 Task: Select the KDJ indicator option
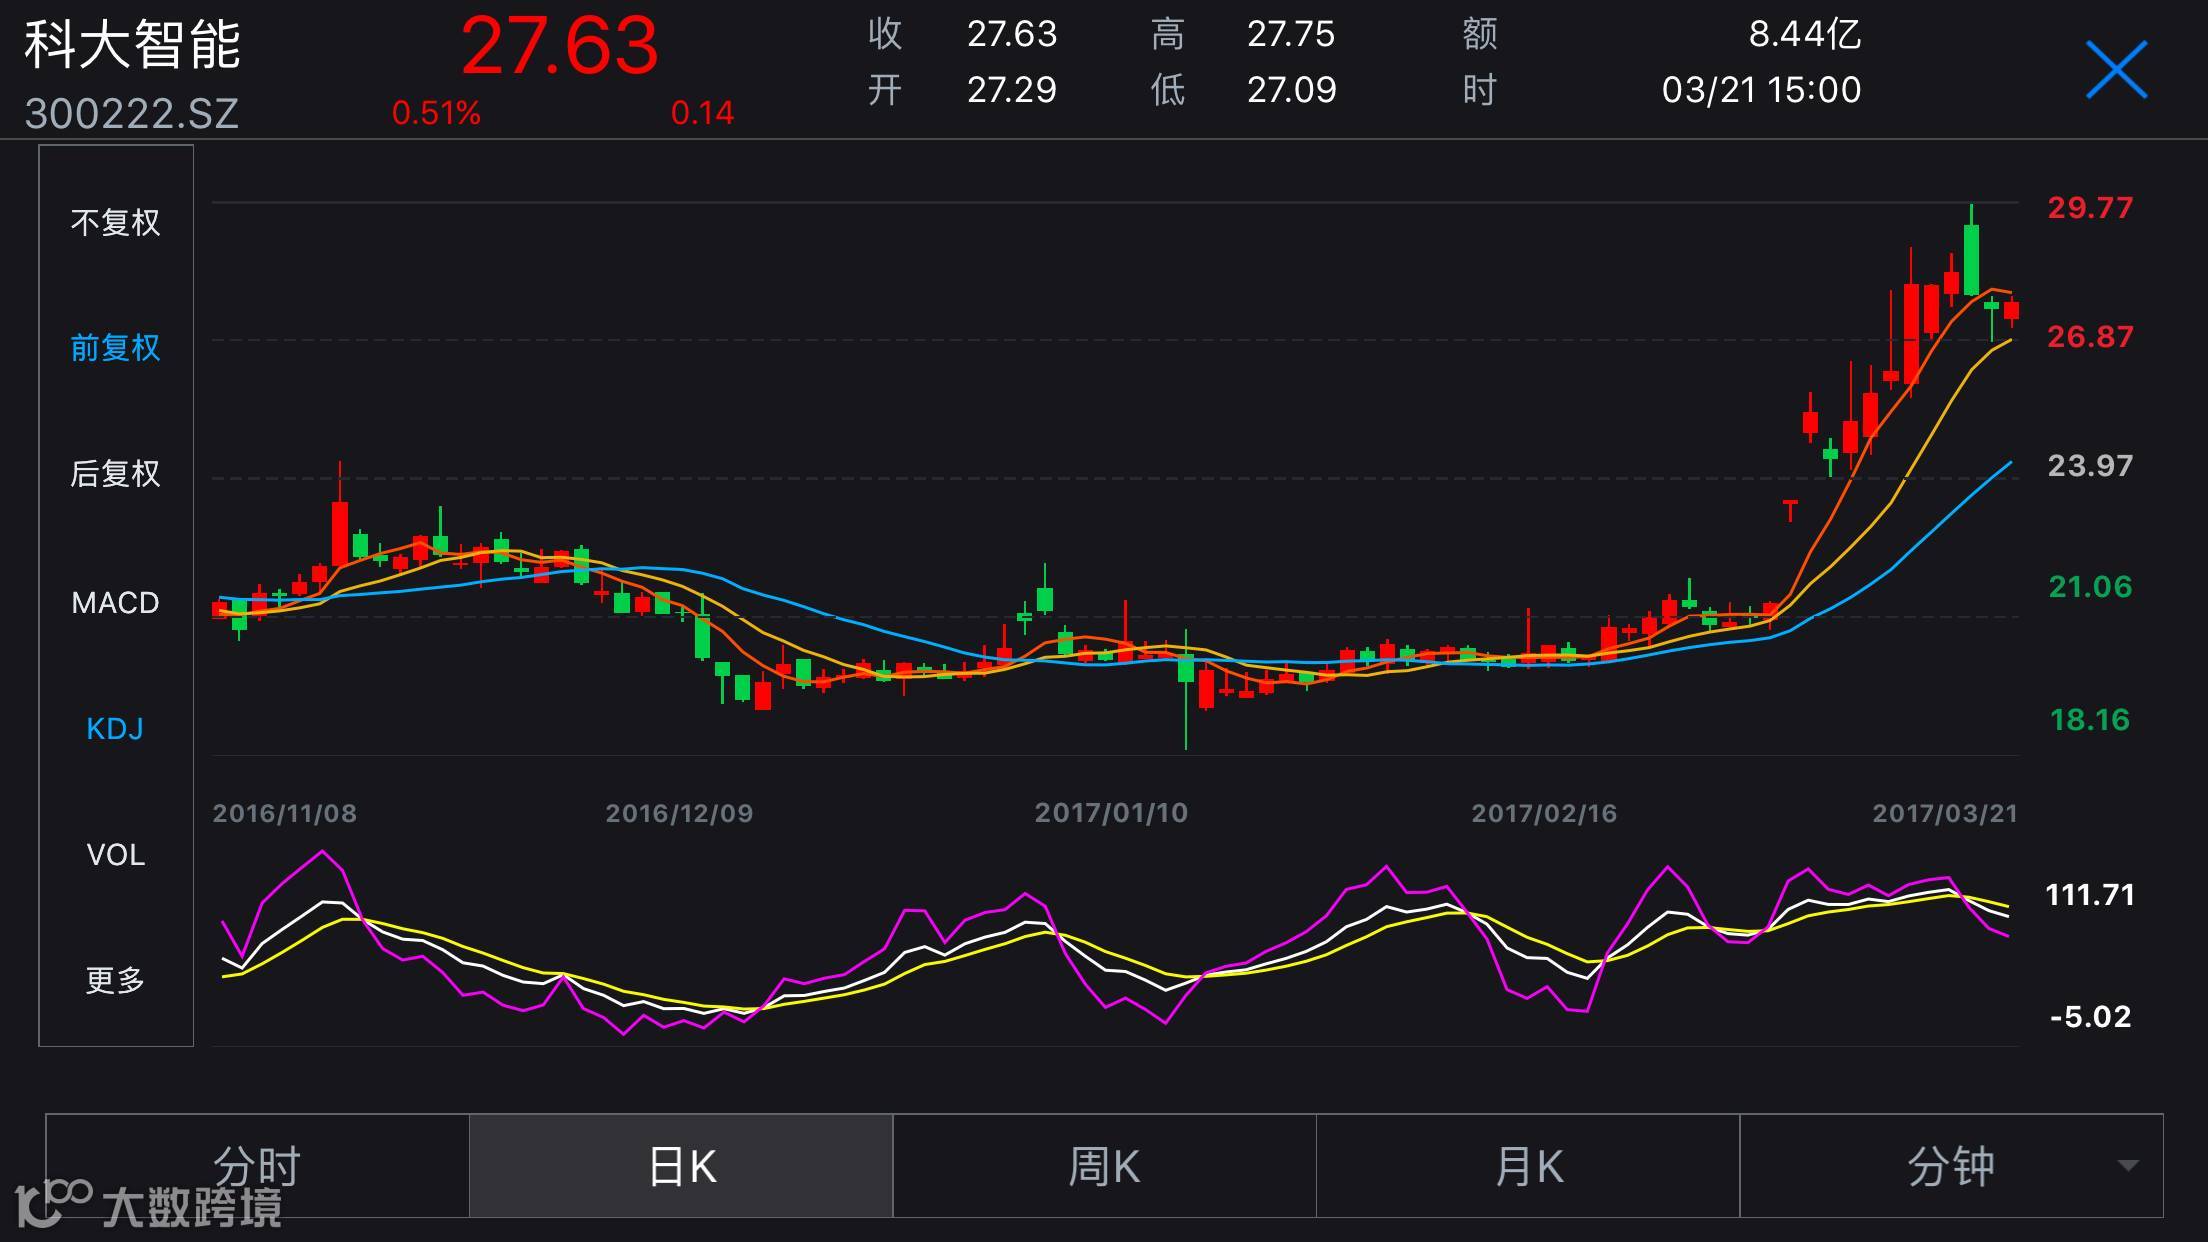115,728
